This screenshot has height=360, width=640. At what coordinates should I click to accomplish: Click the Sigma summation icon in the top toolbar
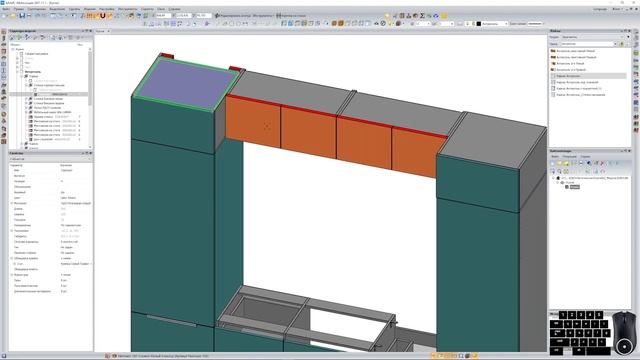(x=422, y=16)
